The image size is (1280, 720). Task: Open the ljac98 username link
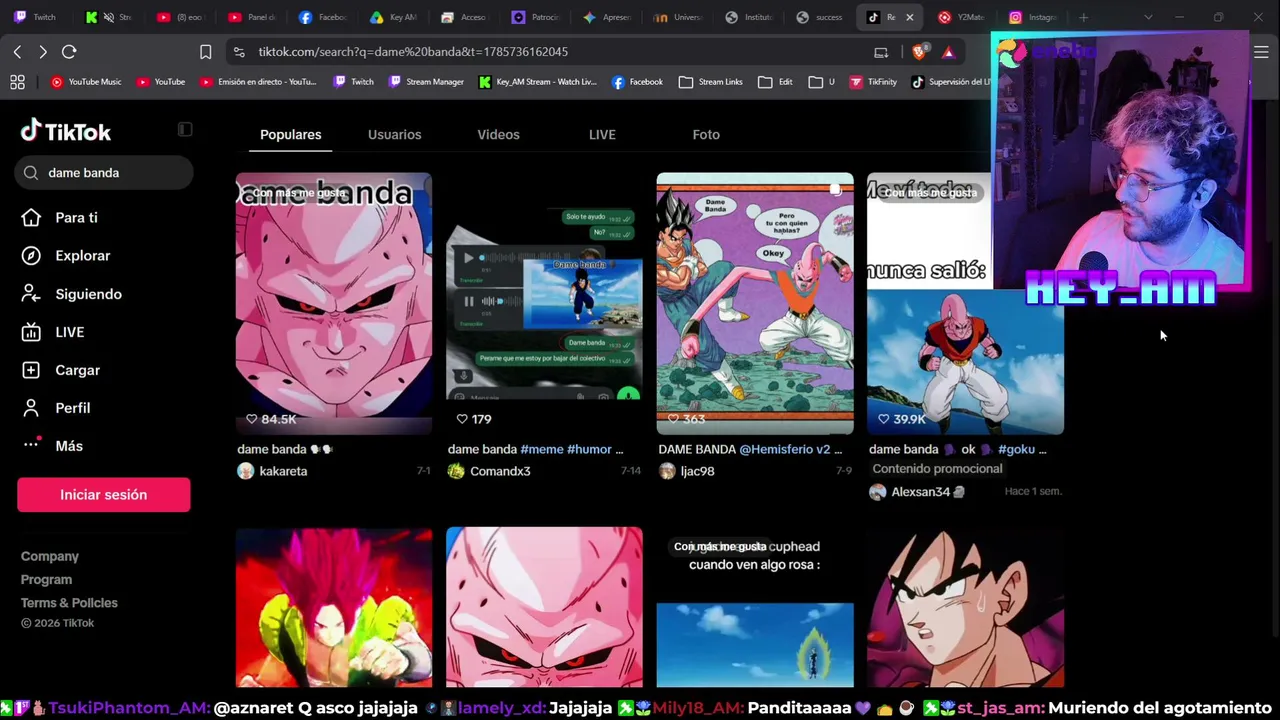697,471
